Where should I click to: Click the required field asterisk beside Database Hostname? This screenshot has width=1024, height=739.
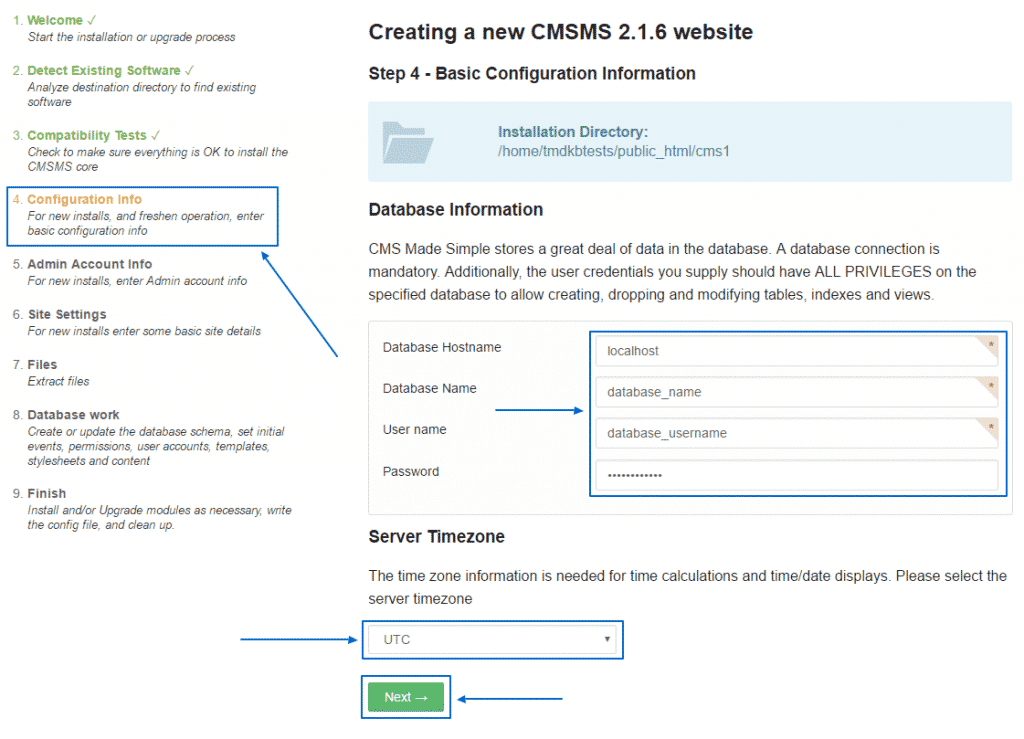coord(993,345)
